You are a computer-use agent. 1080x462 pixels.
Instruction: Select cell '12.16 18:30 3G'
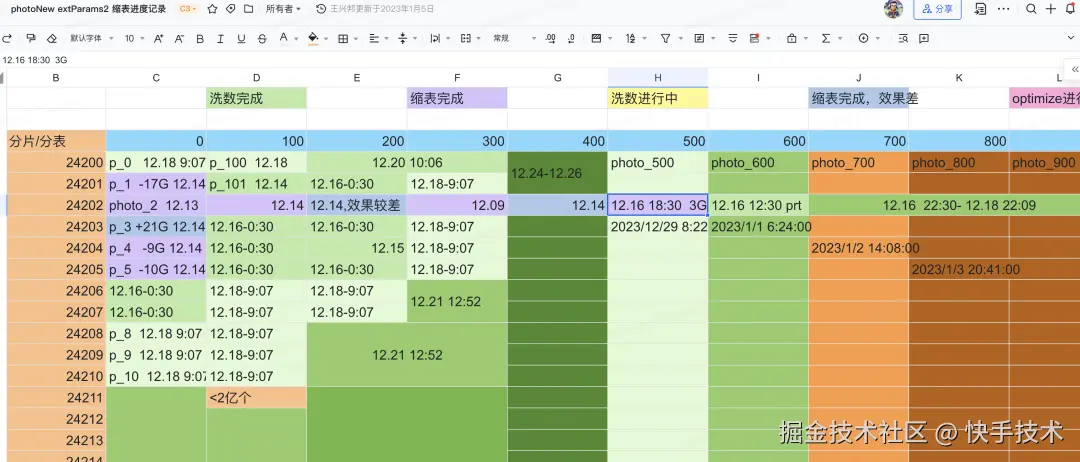[x=658, y=205]
